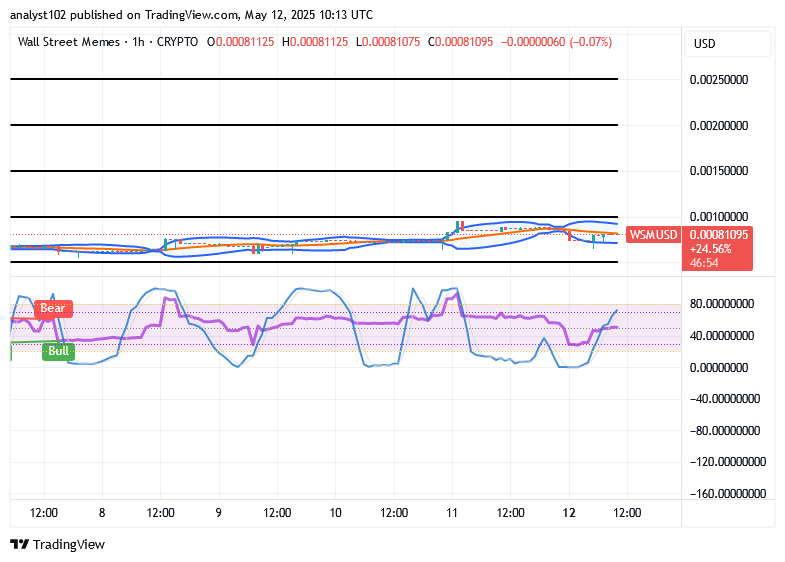Click the 0.00250000 price axis label
The height and width of the screenshot is (562, 785).
tap(719, 80)
